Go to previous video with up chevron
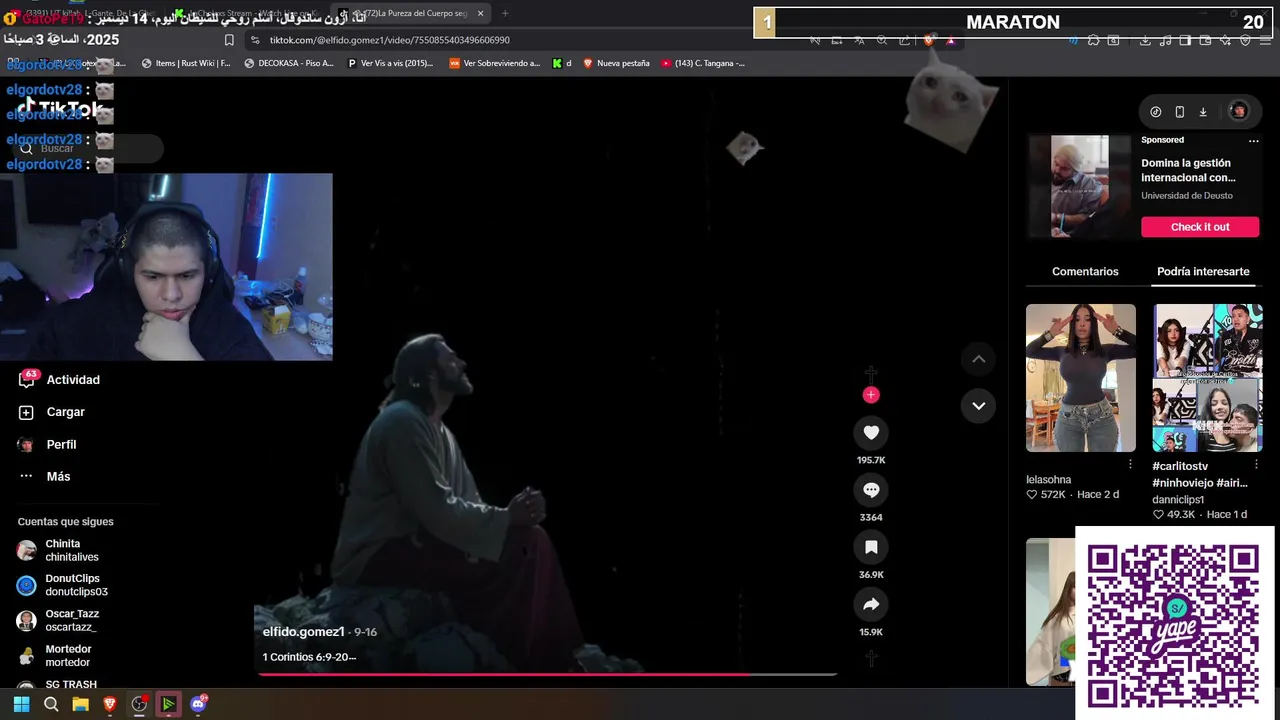Image resolution: width=1280 pixels, height=720 pixels. (x=978, y=359)
